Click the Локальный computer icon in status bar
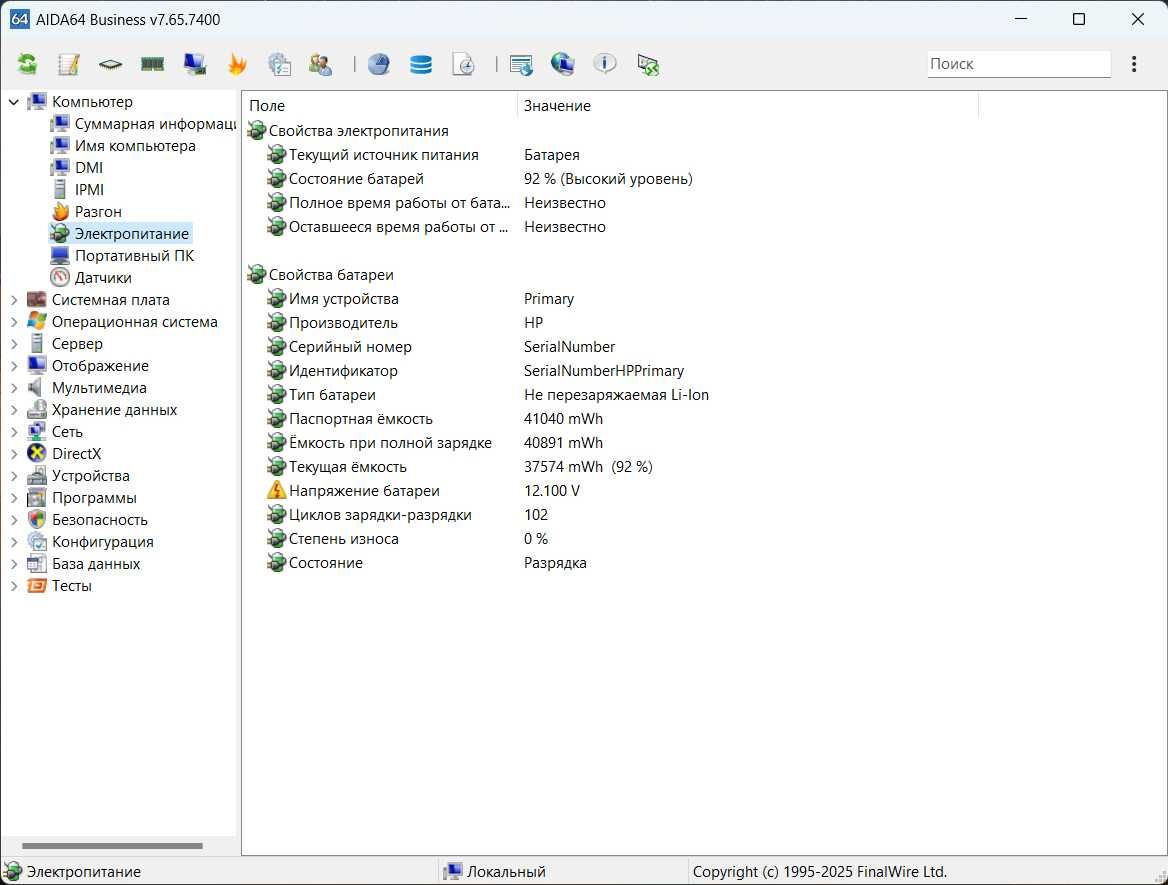The width and height of the screenshot is (1168, 885). point(452,871)
